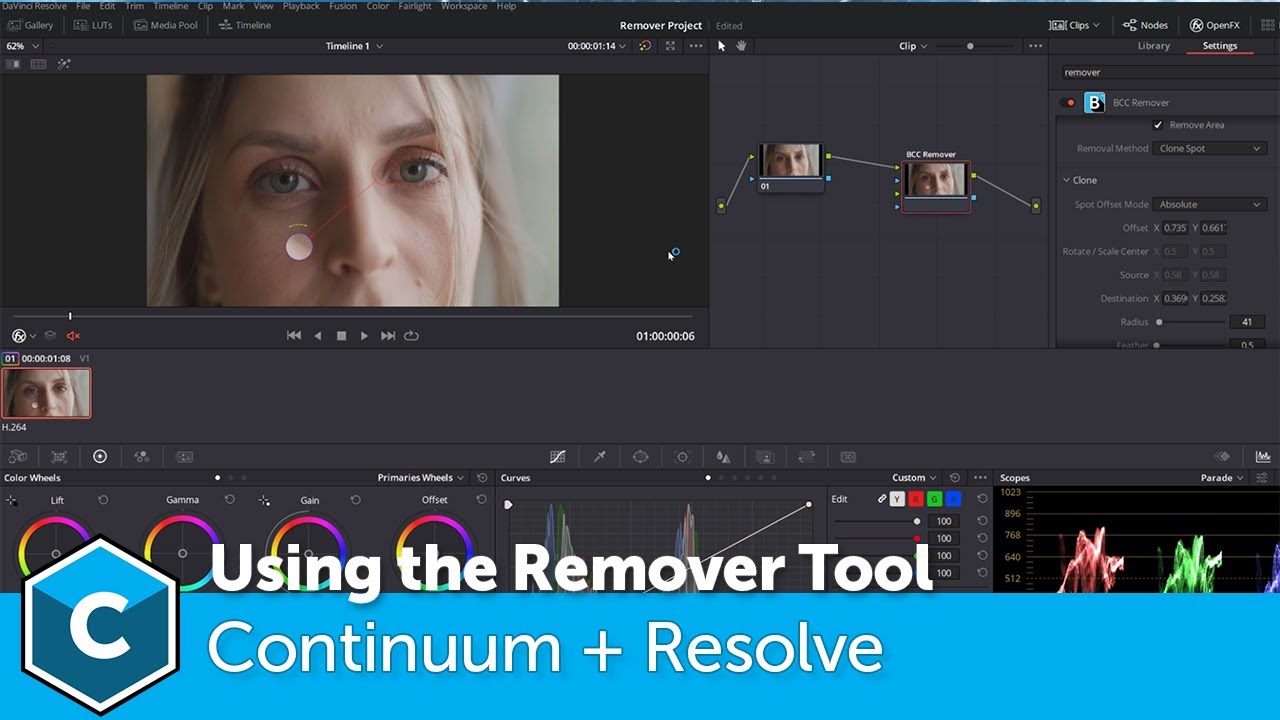Switch to the Settings tab

(x=1219, y=46)
